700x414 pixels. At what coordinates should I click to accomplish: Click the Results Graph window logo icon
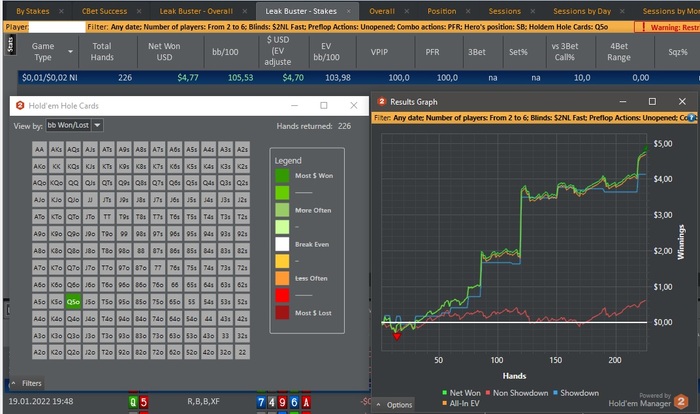(x=381, y=101)
